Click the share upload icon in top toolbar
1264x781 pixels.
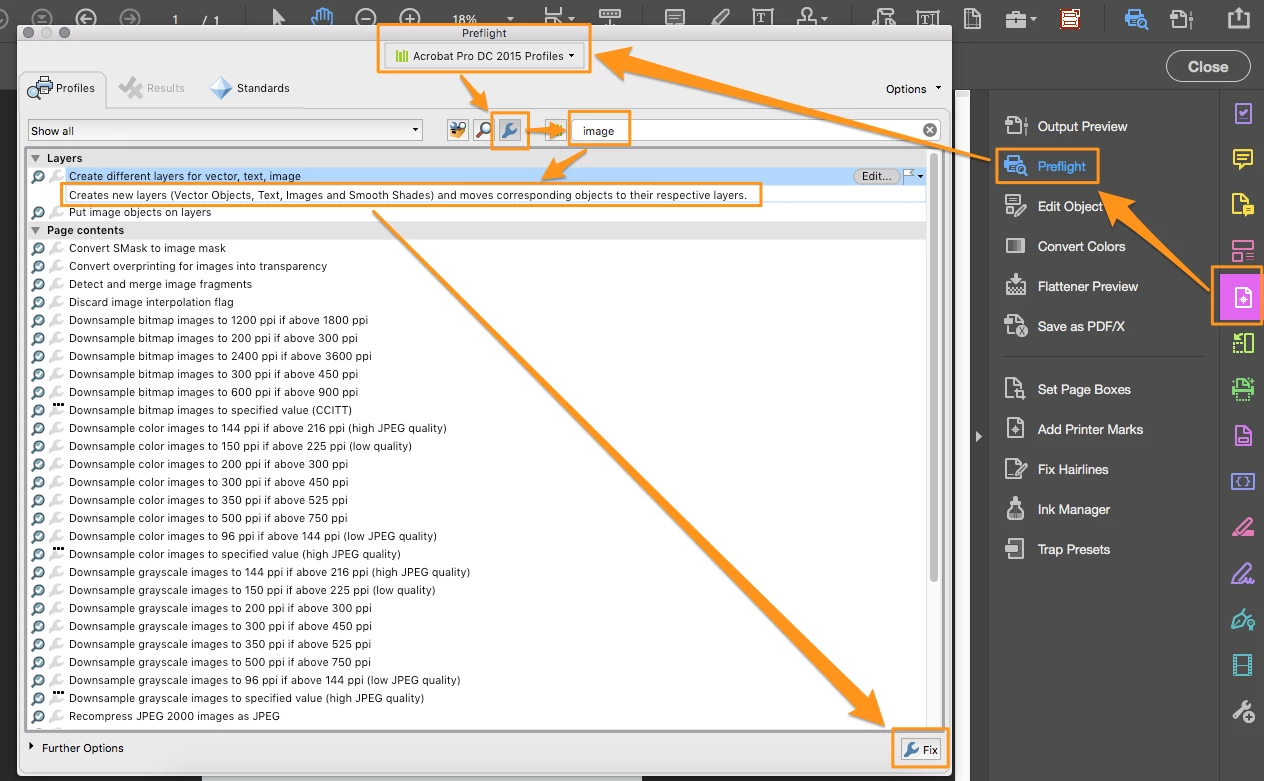[x=1238, y=18]
